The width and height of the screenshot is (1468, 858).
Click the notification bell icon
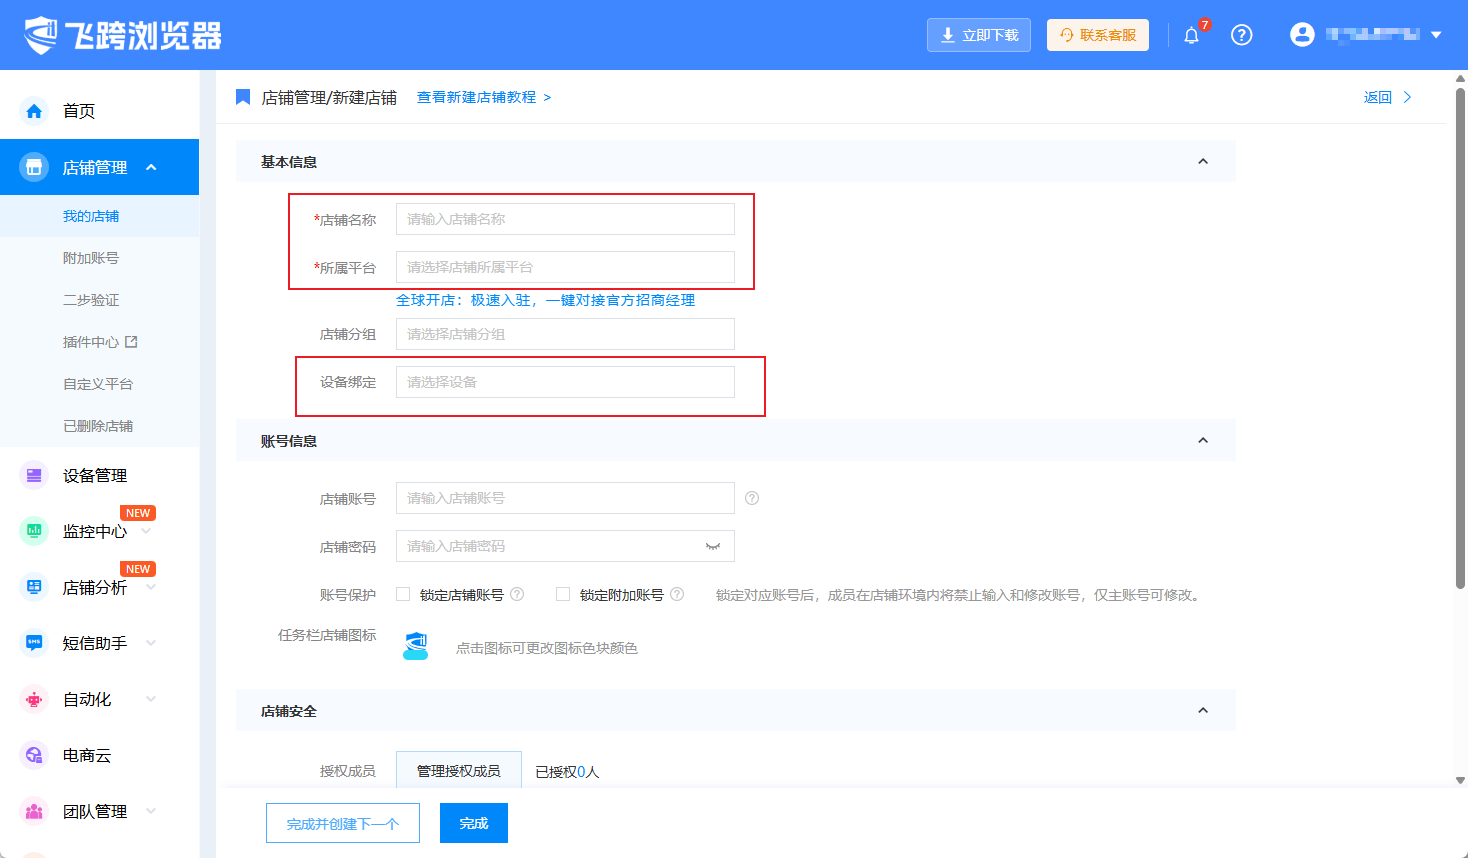point(1191,36)
